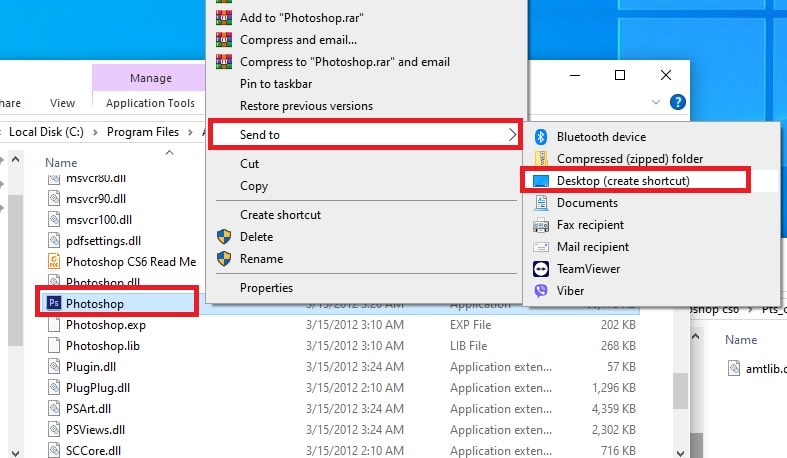Click the TeamViewer icon
The height and width of the screenshot is (458, 787).
pos(541,269)
